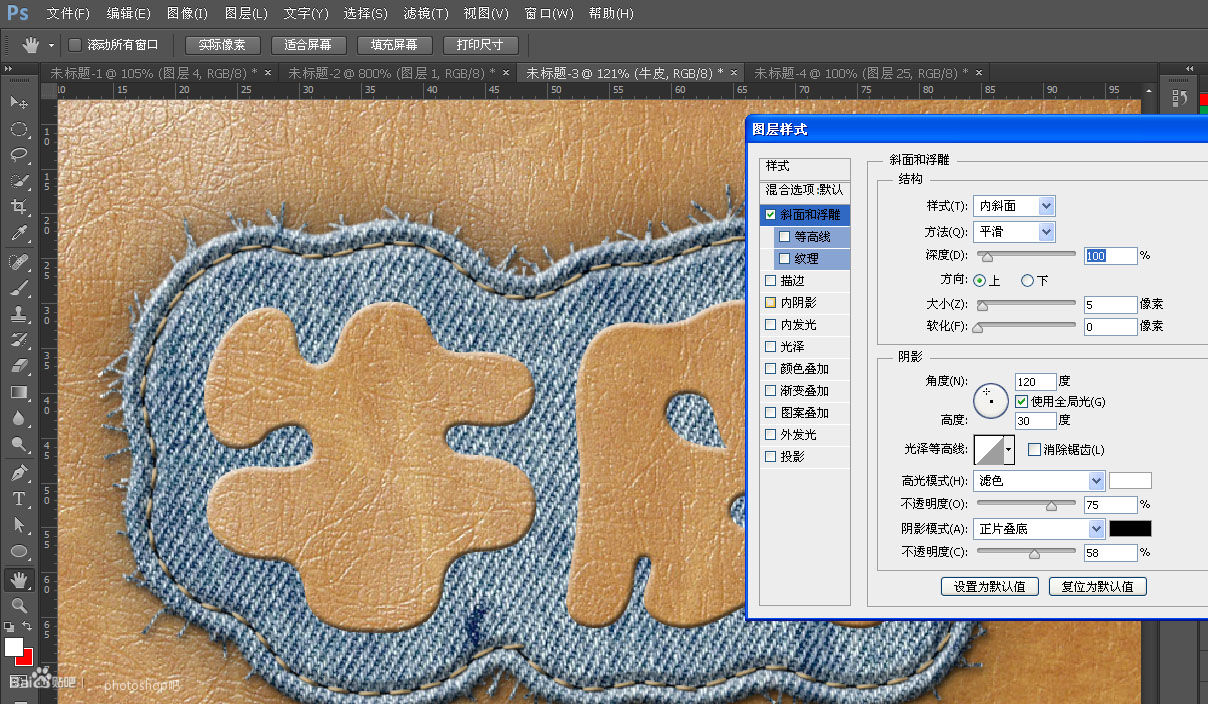Open 窗口(W) menu
1208x704 pixels.
pos(549,14)
